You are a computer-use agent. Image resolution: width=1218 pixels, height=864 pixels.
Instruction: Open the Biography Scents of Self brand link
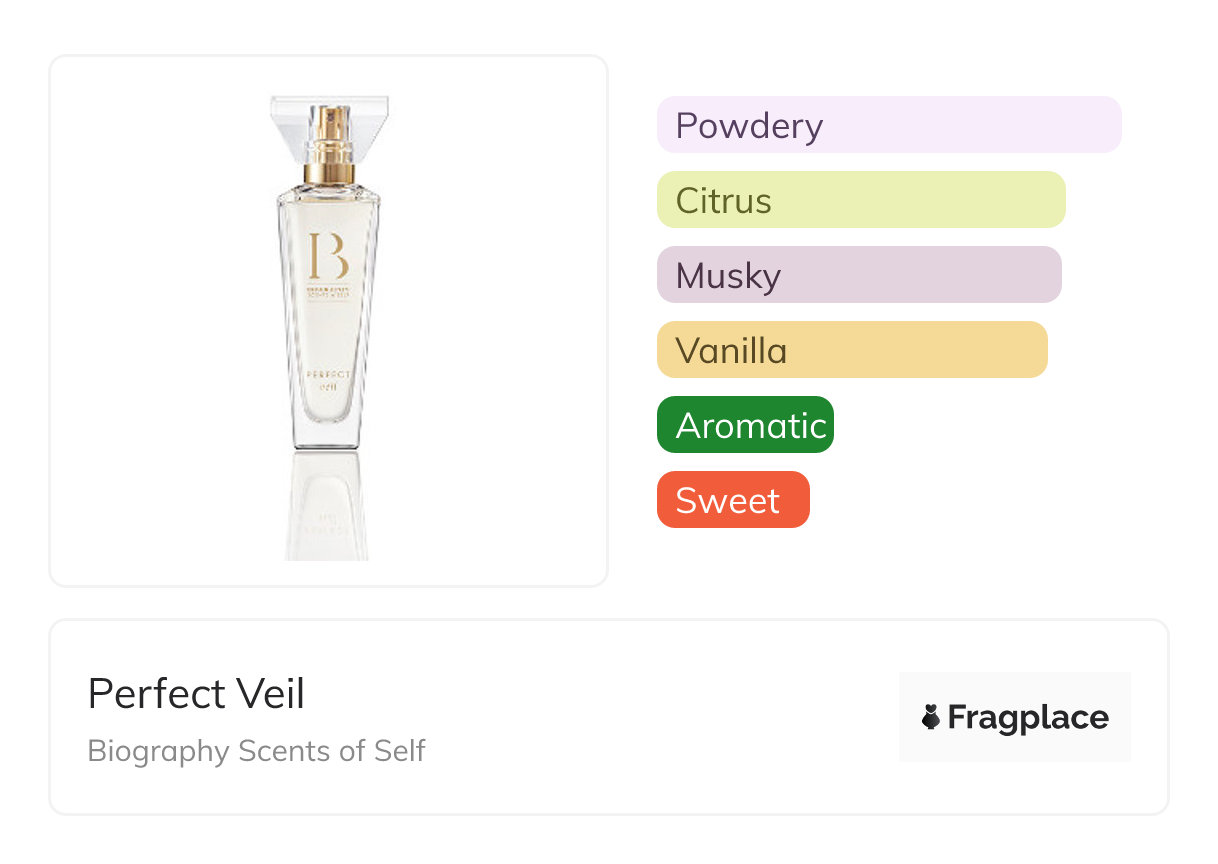256,750
